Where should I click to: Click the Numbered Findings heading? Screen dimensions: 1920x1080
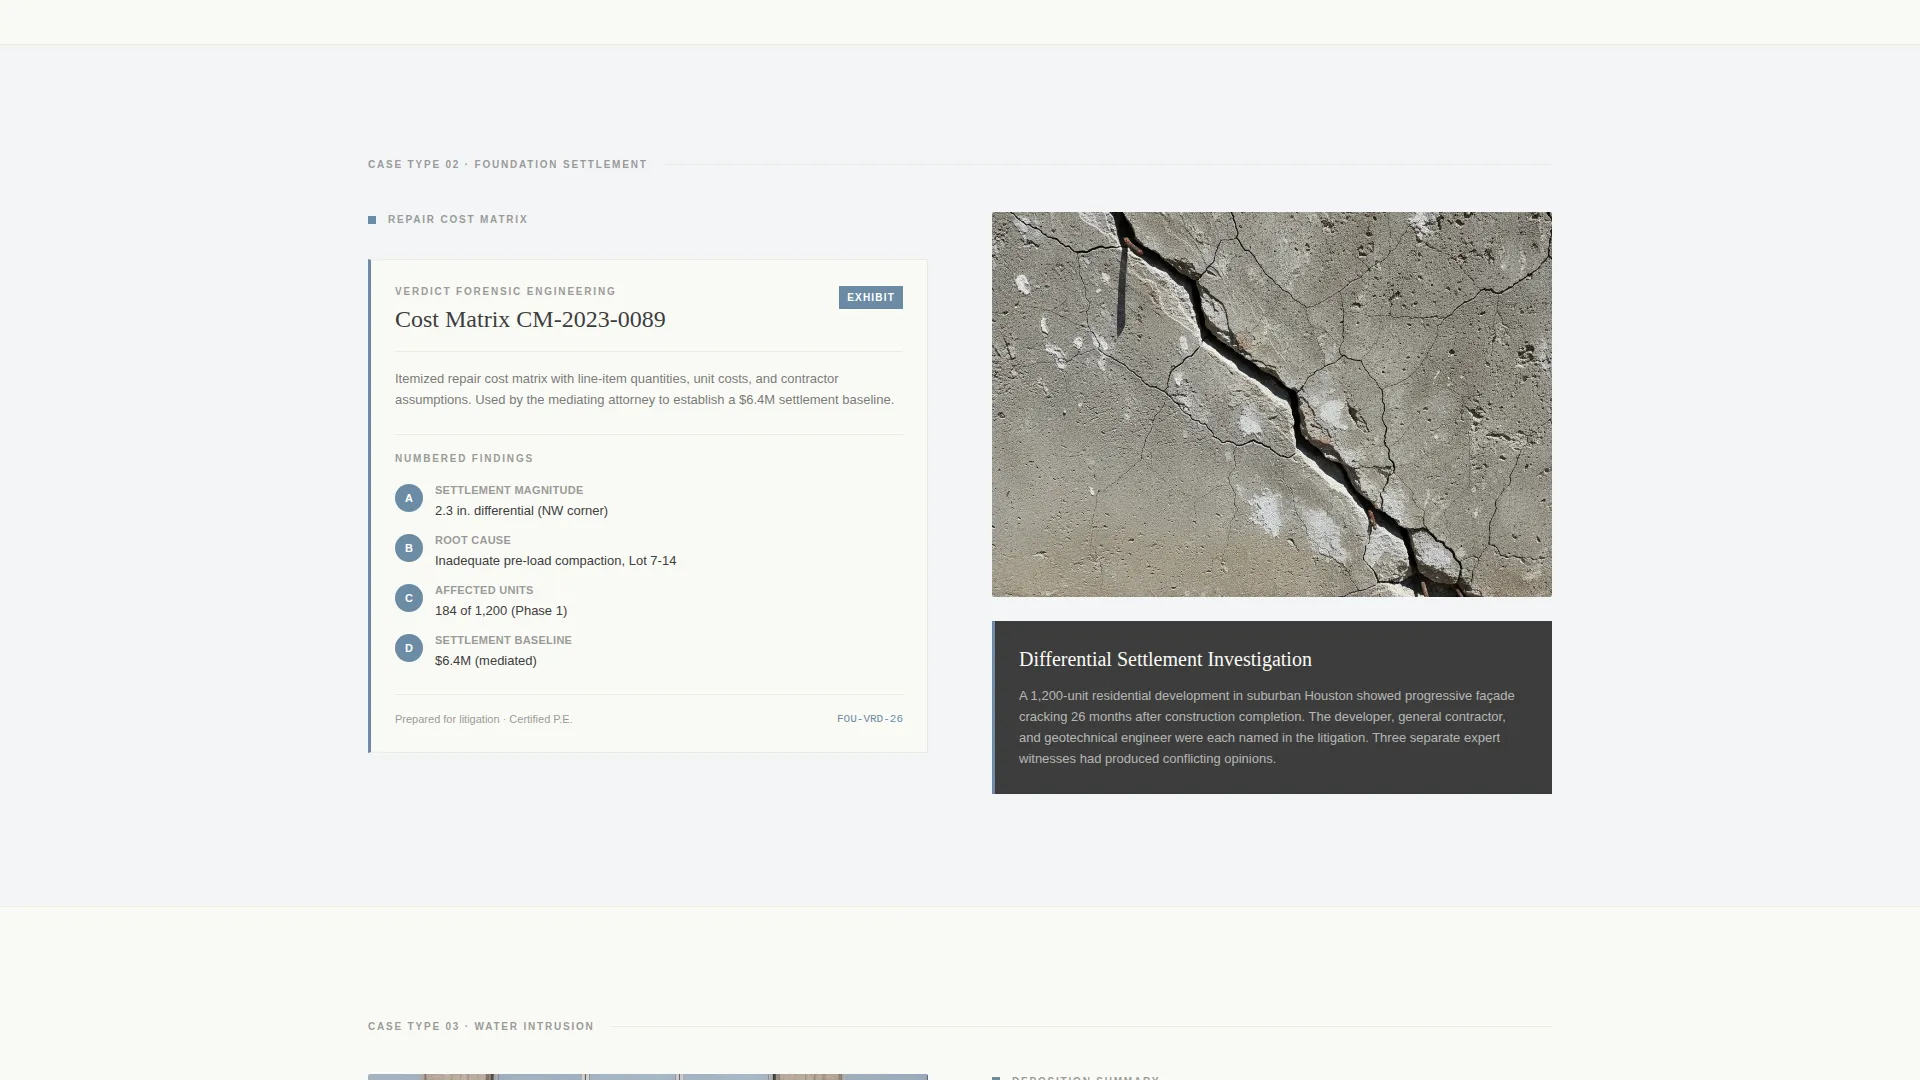tap(464, 458)
